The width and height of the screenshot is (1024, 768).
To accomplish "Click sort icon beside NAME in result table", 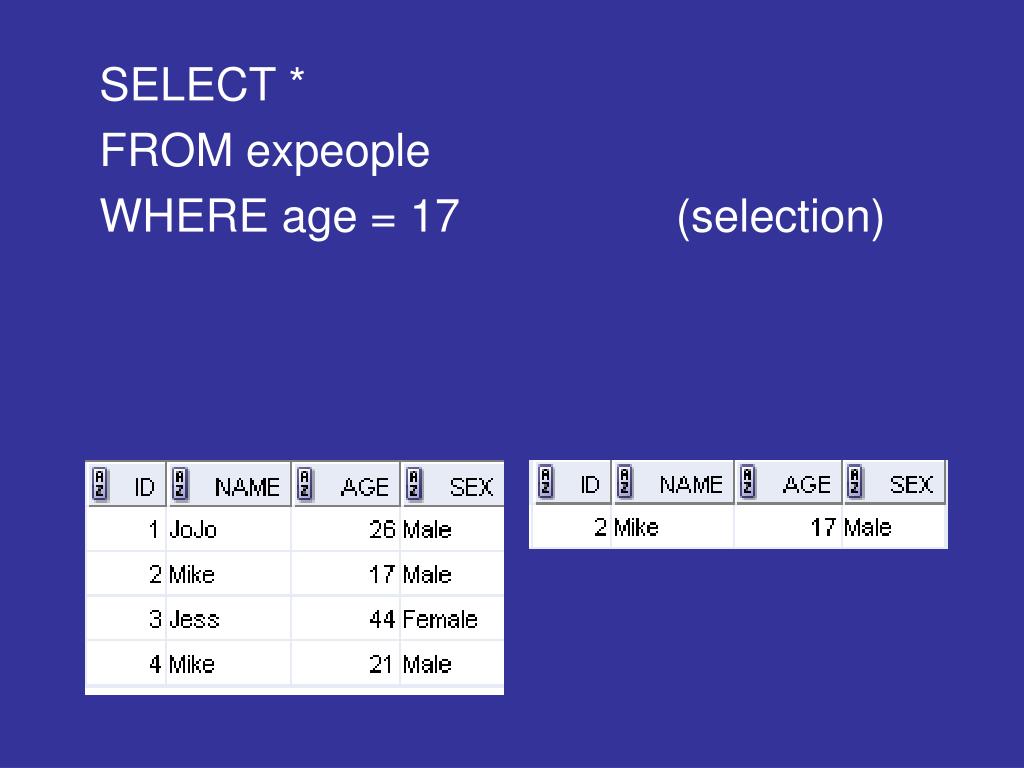I will pyautogui.click(x=625, y=482).
